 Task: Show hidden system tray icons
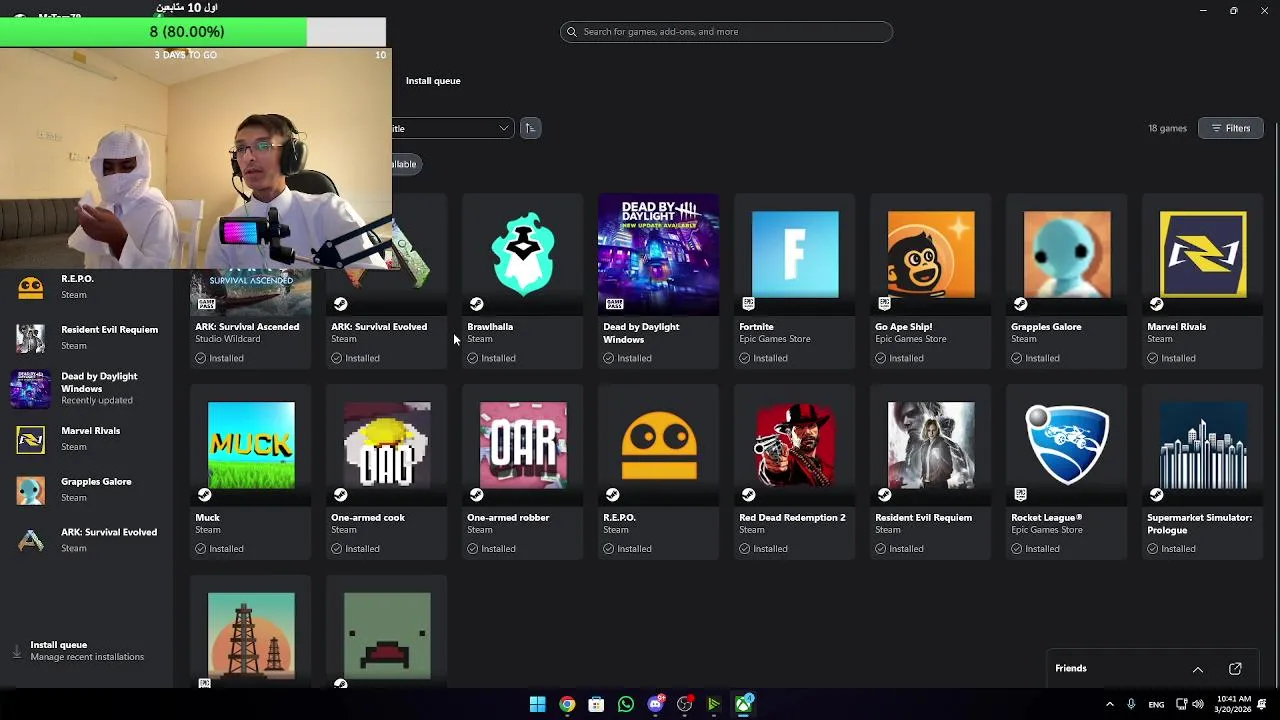(1109, 705)
